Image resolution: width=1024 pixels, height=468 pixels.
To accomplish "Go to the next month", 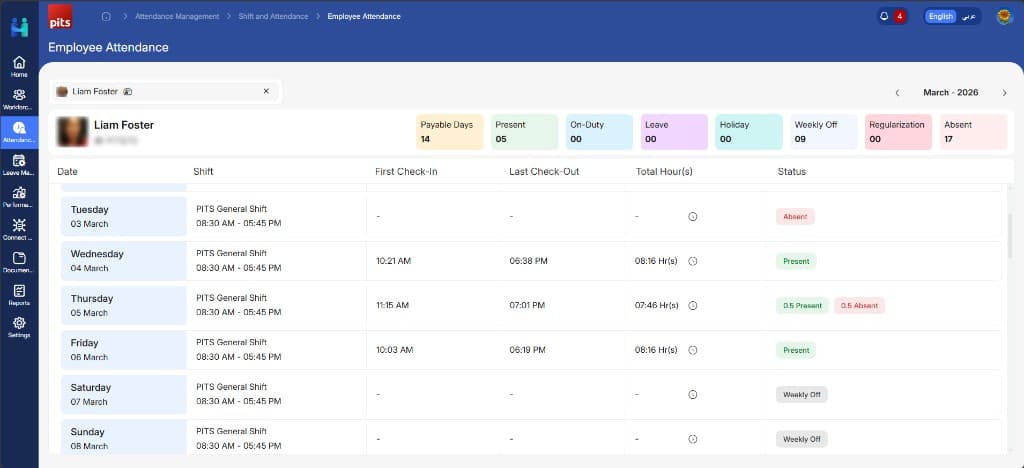I will tap(1004, 93).
